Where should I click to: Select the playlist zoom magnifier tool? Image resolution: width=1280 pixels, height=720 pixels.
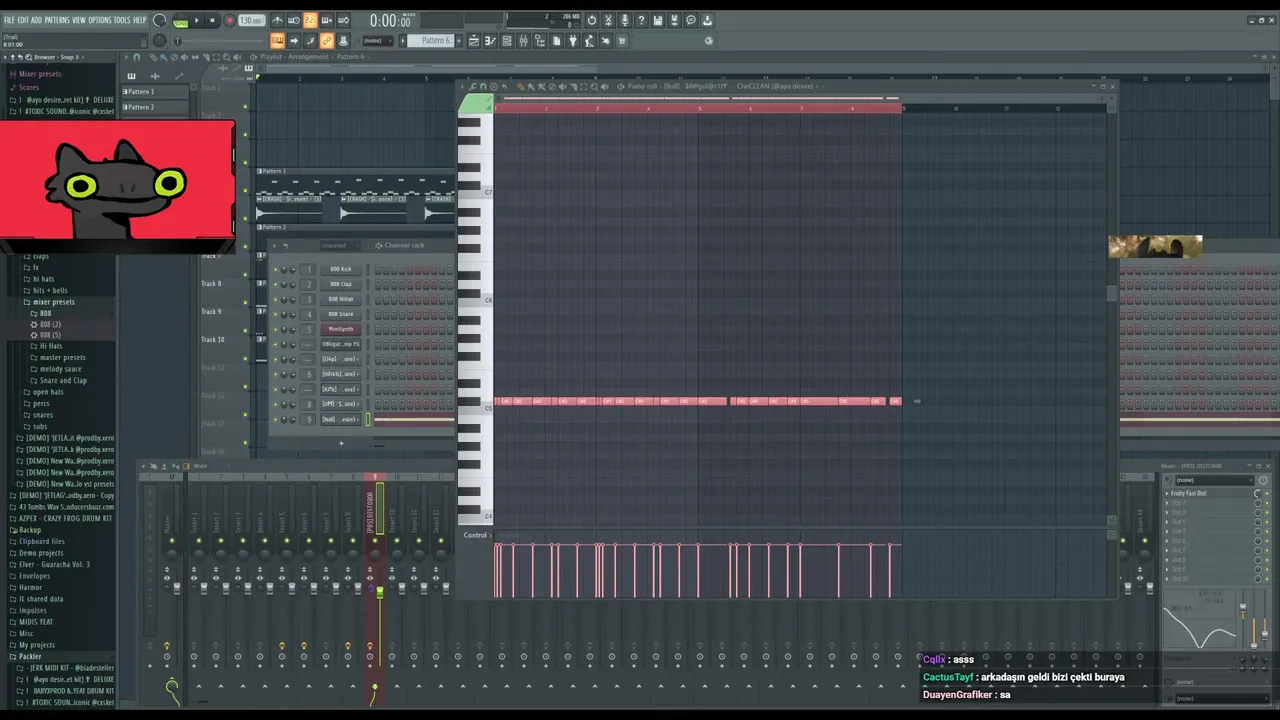(x=226, y=57)
